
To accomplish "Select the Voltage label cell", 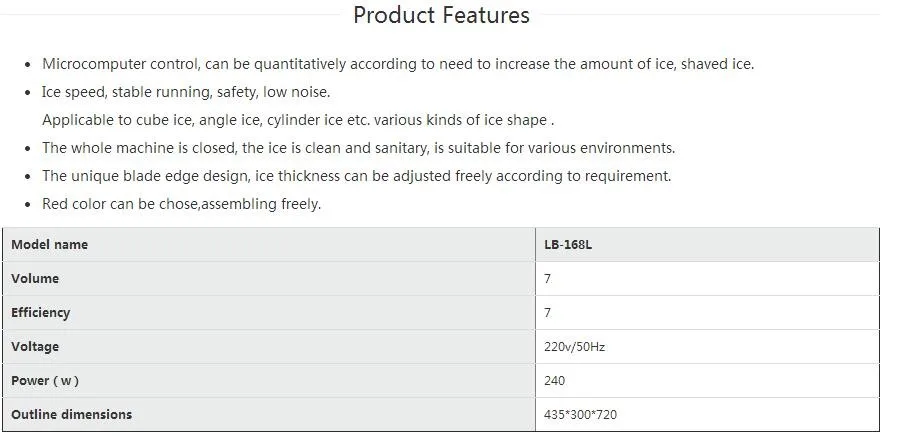I will tap(269, 347).
